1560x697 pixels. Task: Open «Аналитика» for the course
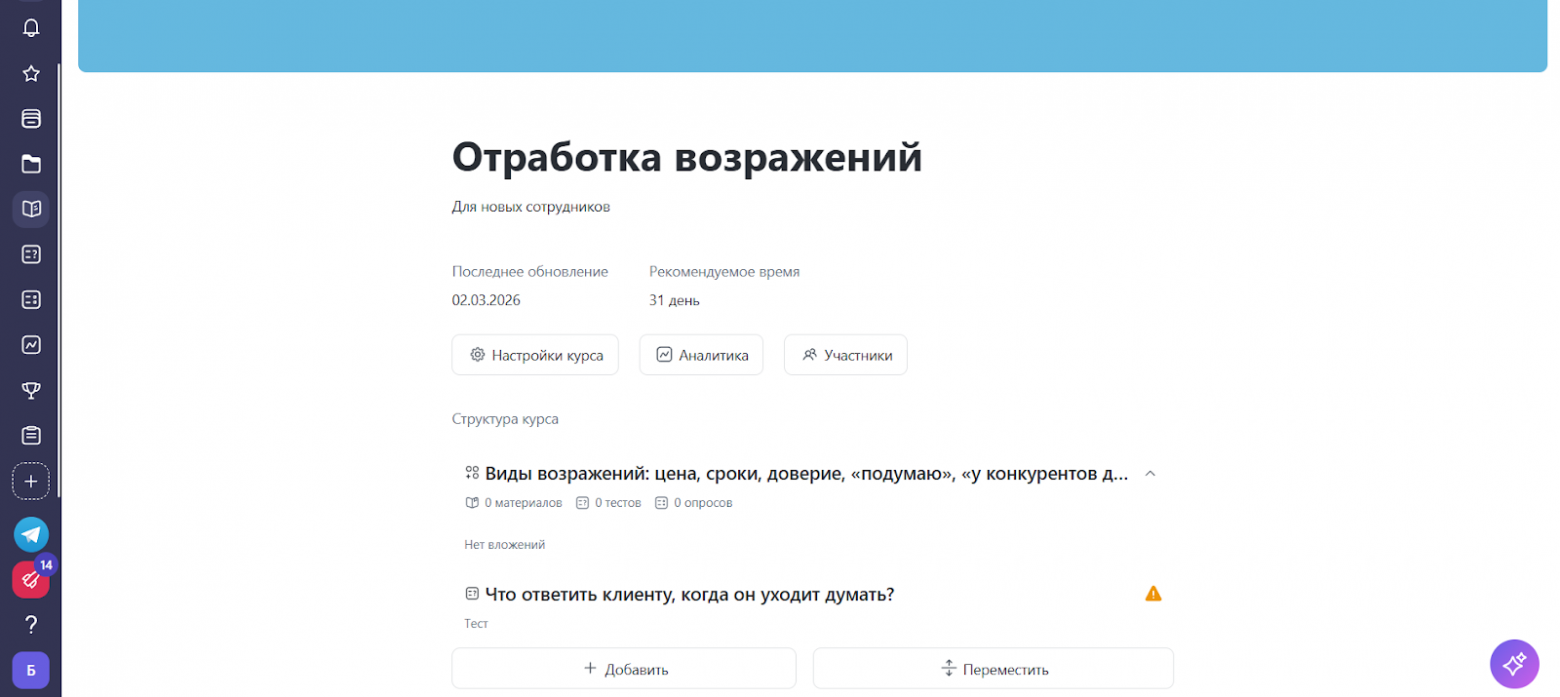[x=701, y=354]
